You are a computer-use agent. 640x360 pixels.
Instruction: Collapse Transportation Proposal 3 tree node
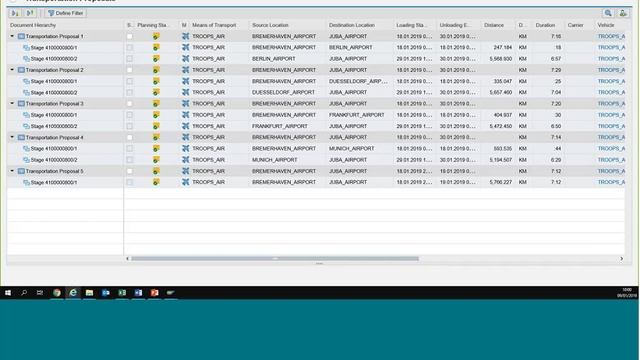pyautogui.click(x=12, y=103)
